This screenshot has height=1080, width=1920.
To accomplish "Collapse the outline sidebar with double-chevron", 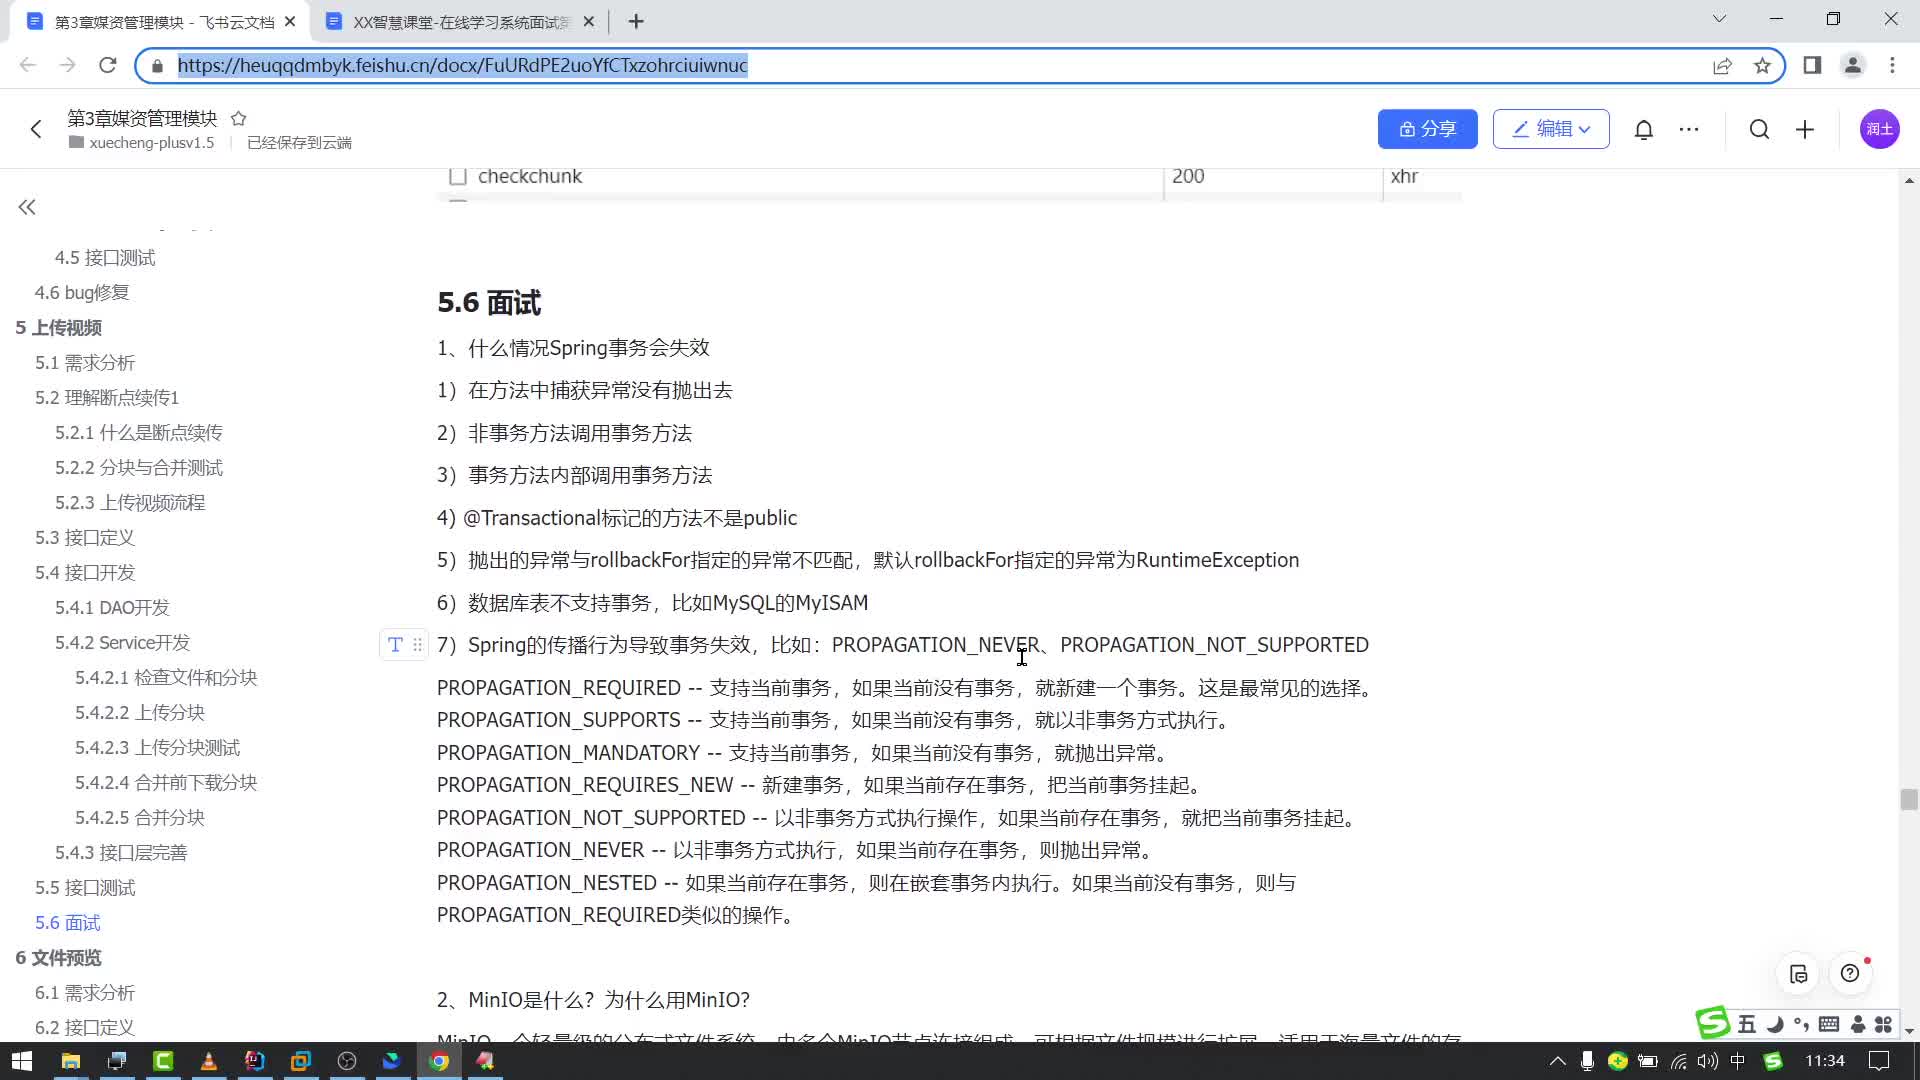I will click(27, 207).
